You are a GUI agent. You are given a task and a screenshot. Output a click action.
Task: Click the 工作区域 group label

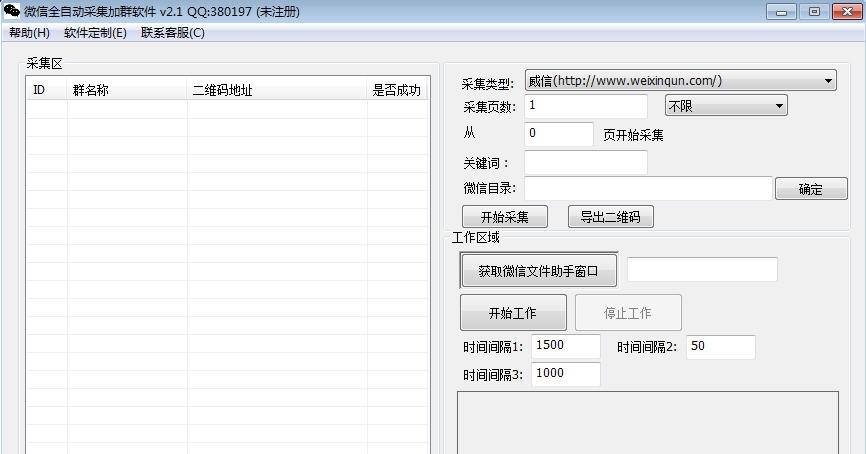click(x=476, y=237)
